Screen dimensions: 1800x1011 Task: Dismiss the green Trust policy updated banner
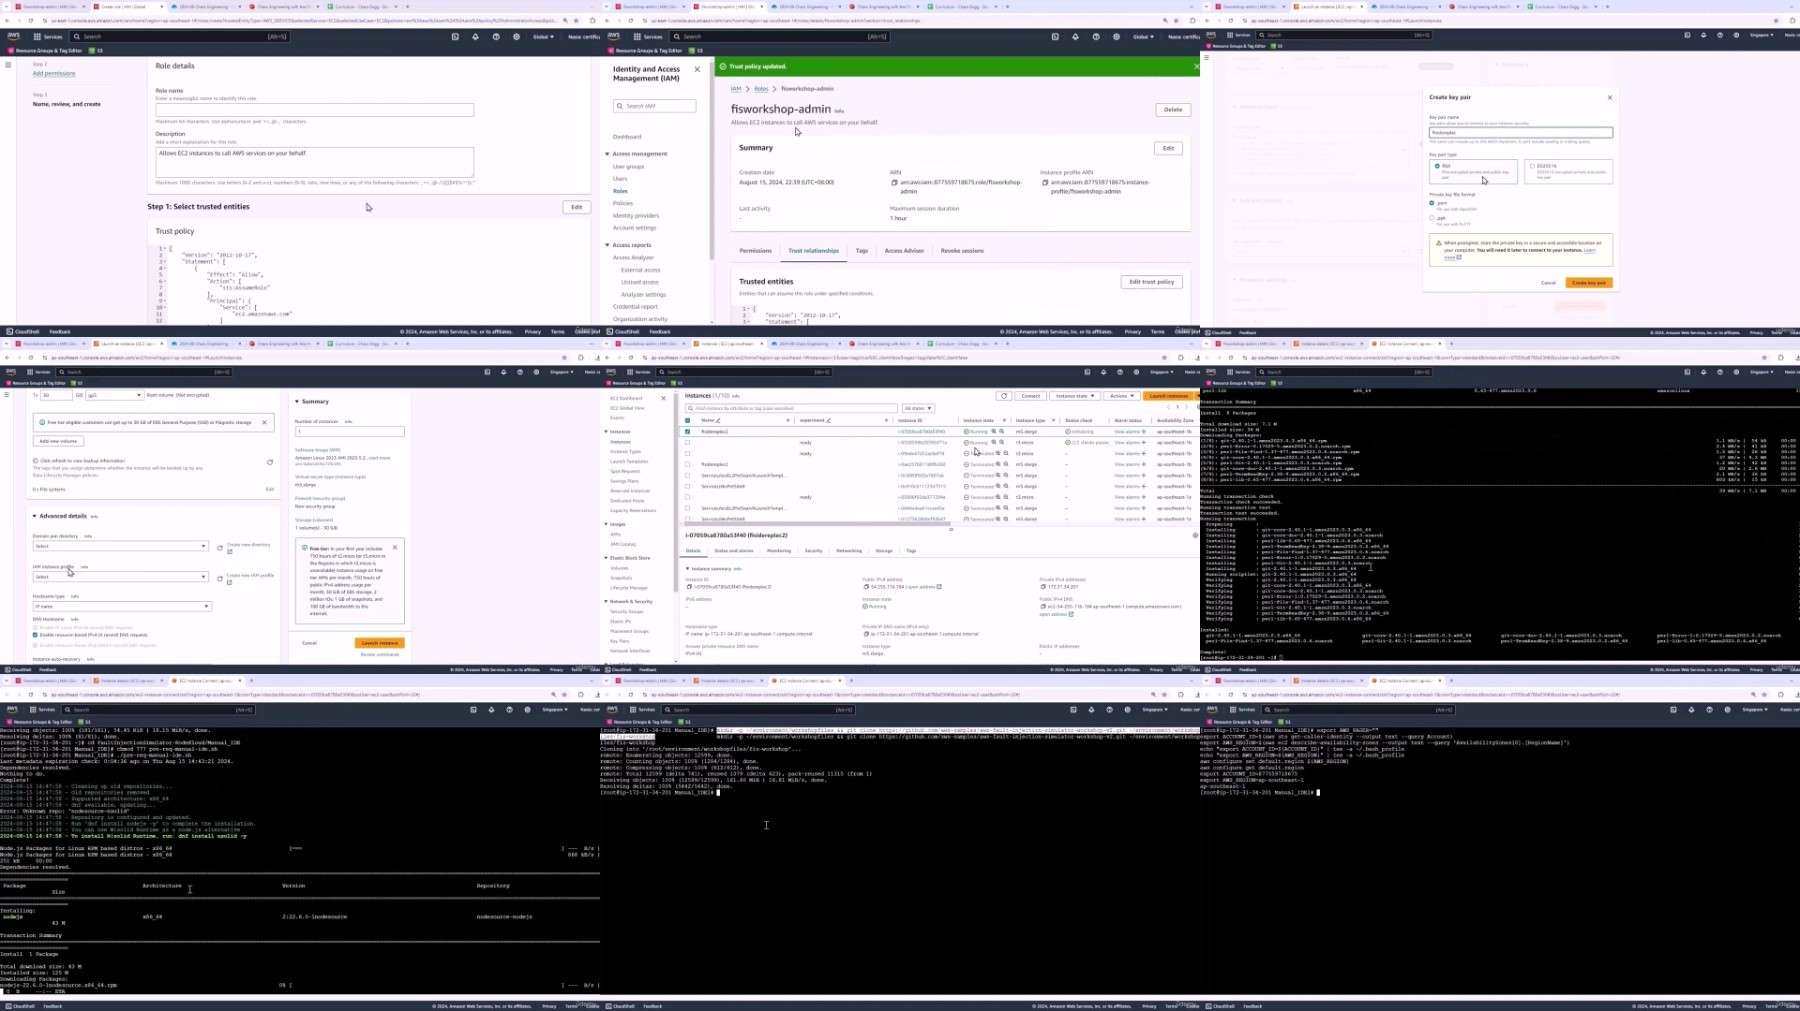point(1196,66)
